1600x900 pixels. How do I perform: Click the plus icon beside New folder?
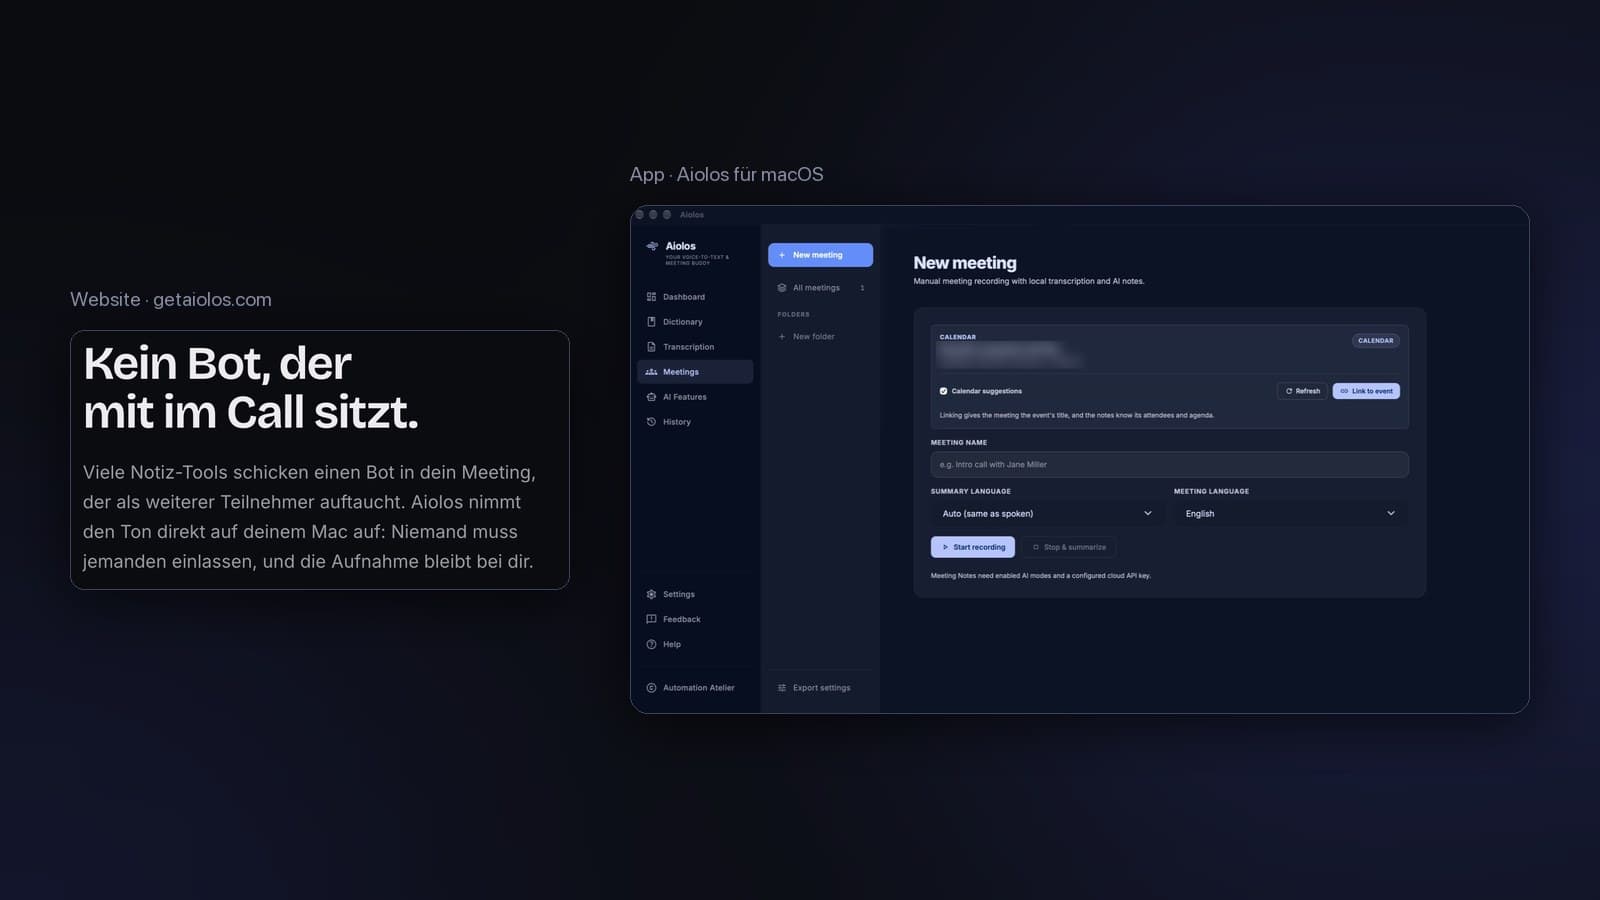point(782,337)
